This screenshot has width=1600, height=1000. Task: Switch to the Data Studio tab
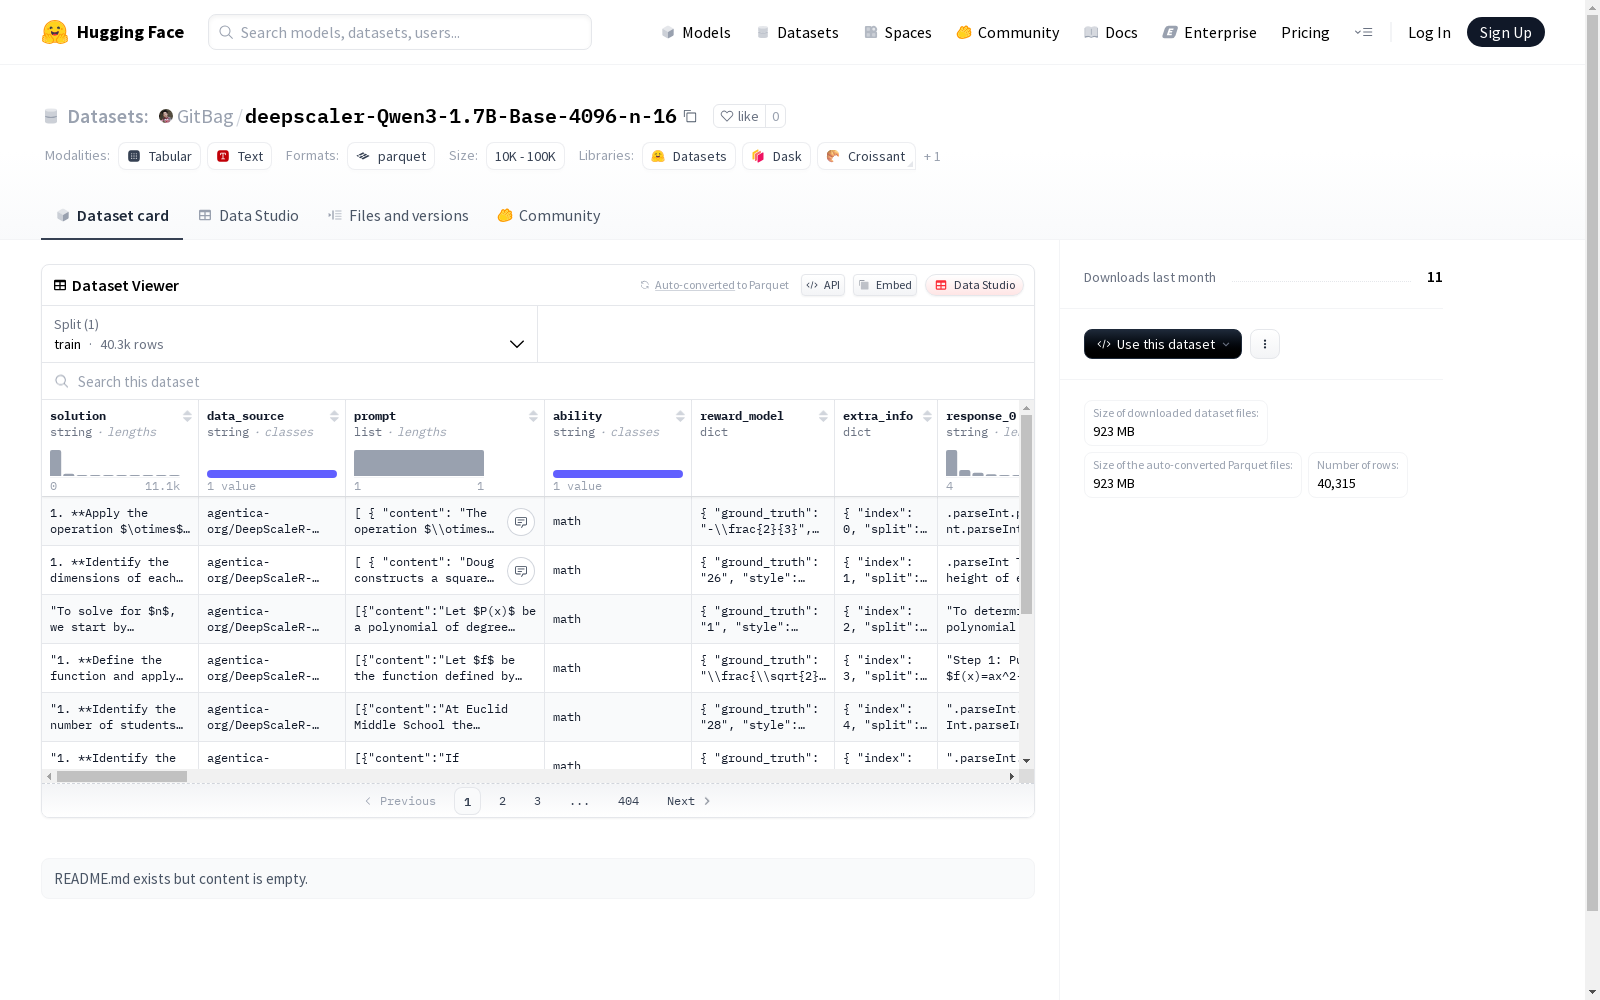249,216
